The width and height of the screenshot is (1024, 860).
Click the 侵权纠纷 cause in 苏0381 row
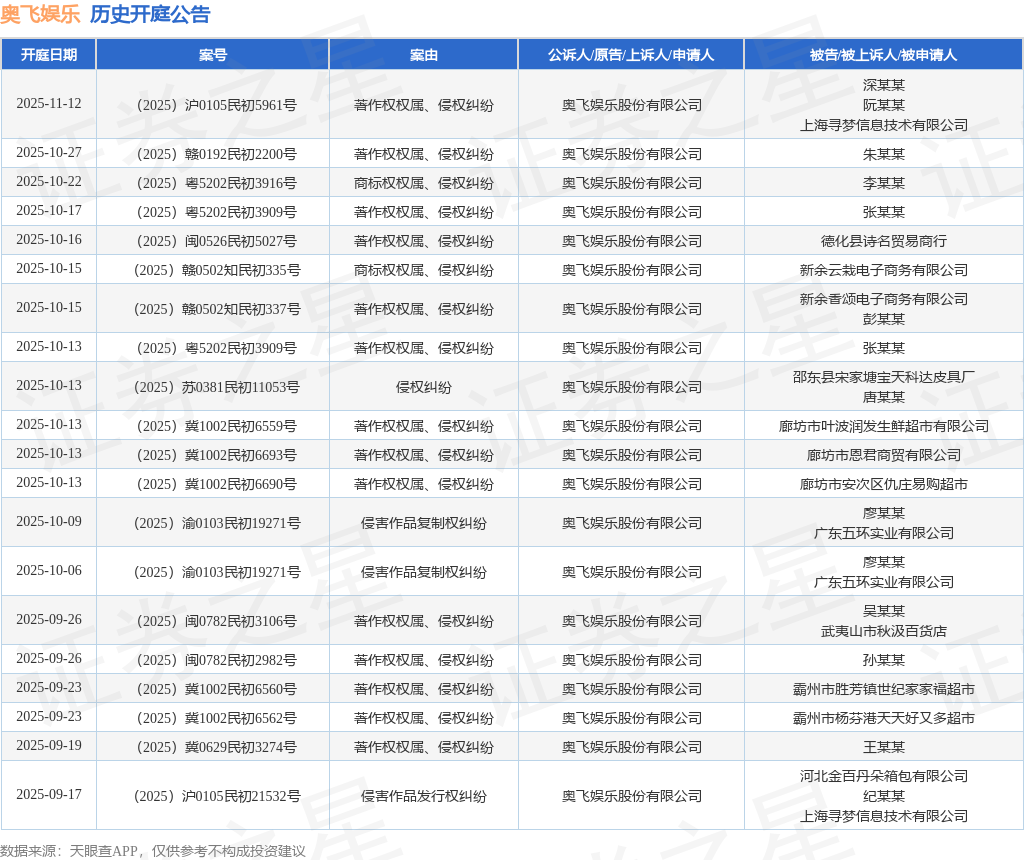[x=424, y=387]
